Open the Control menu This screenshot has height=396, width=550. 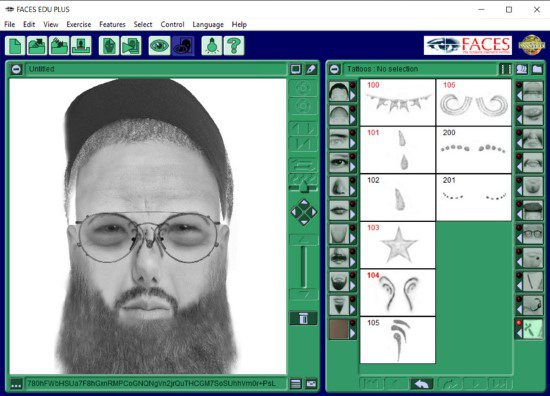click(x=172, y=25)
